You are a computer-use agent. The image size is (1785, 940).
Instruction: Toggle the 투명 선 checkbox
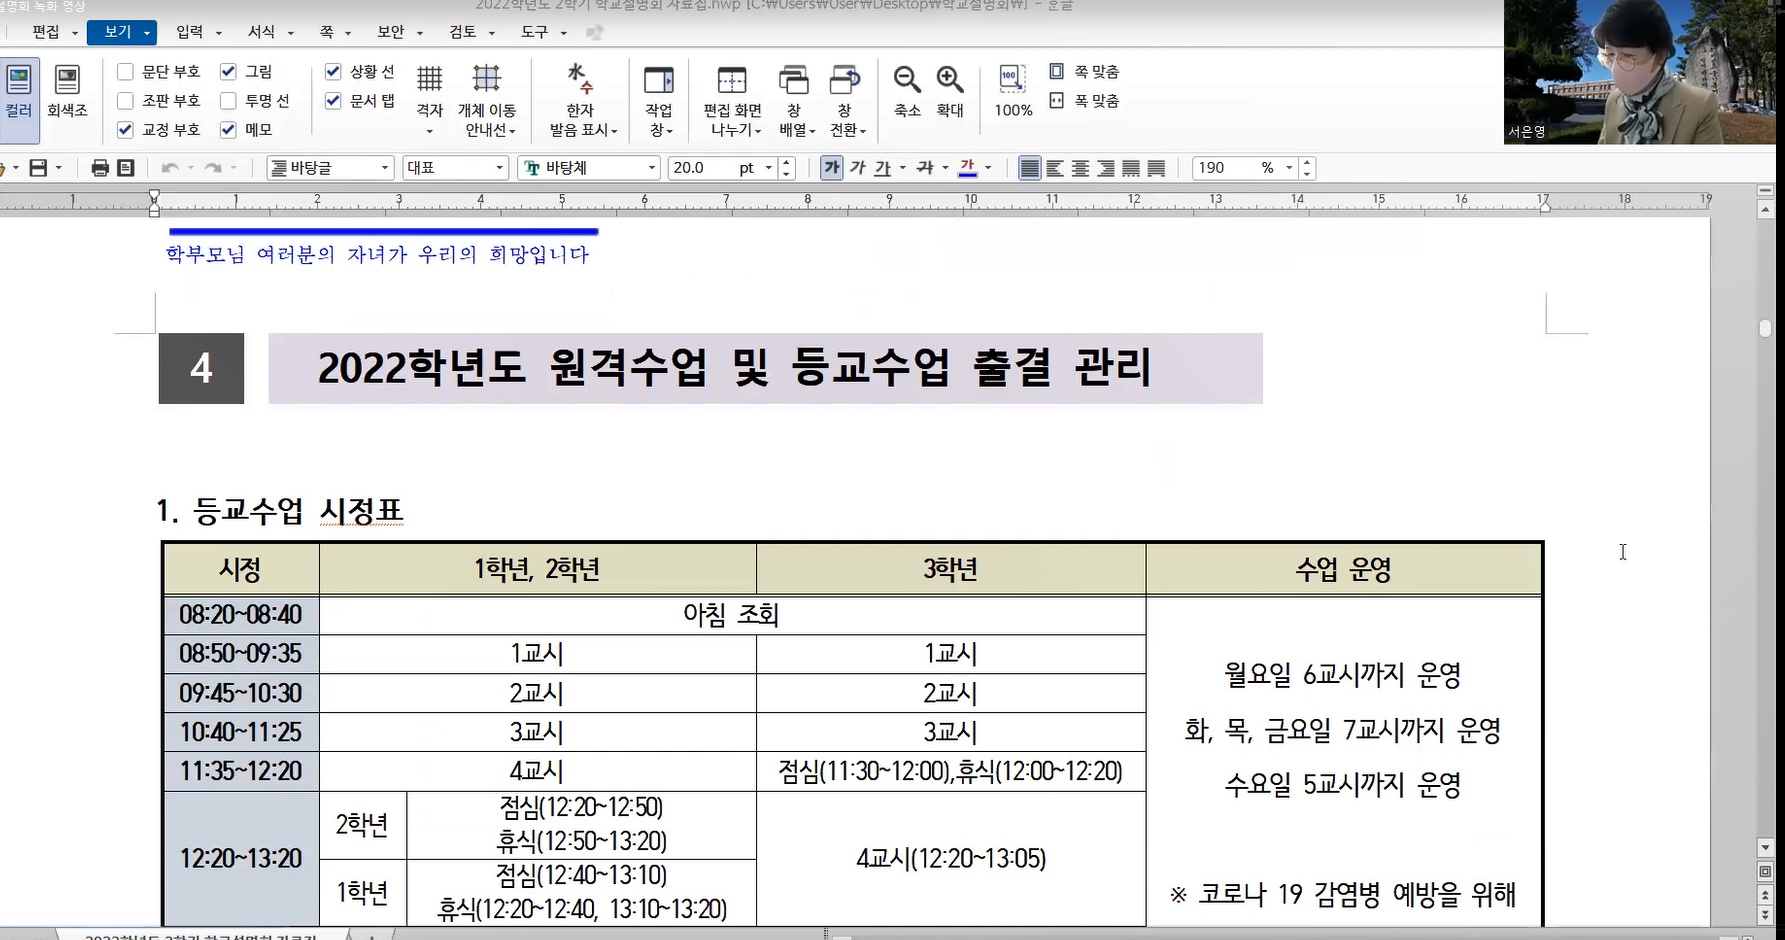pyautogui.click(x=228, y=101)
